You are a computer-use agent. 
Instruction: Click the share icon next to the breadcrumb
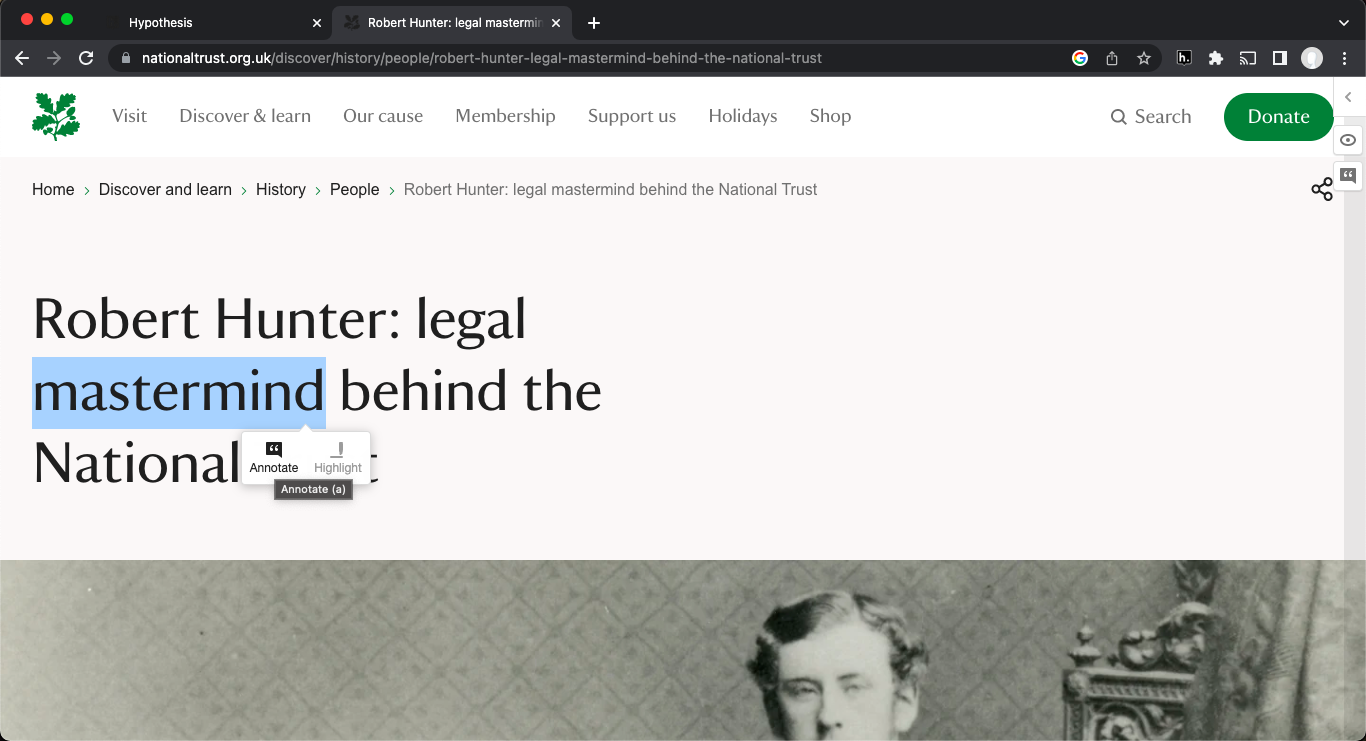click(x=1322, y=189)
